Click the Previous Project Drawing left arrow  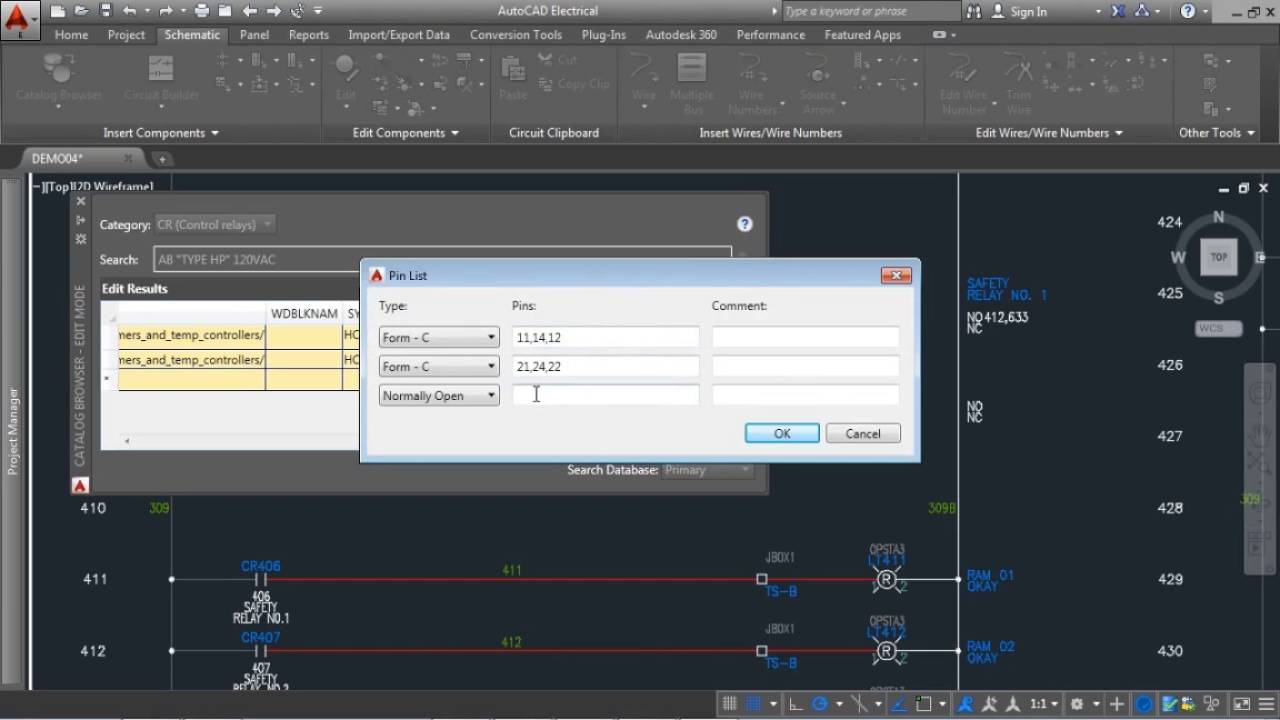pyautogui.click(x=249, y=11)
